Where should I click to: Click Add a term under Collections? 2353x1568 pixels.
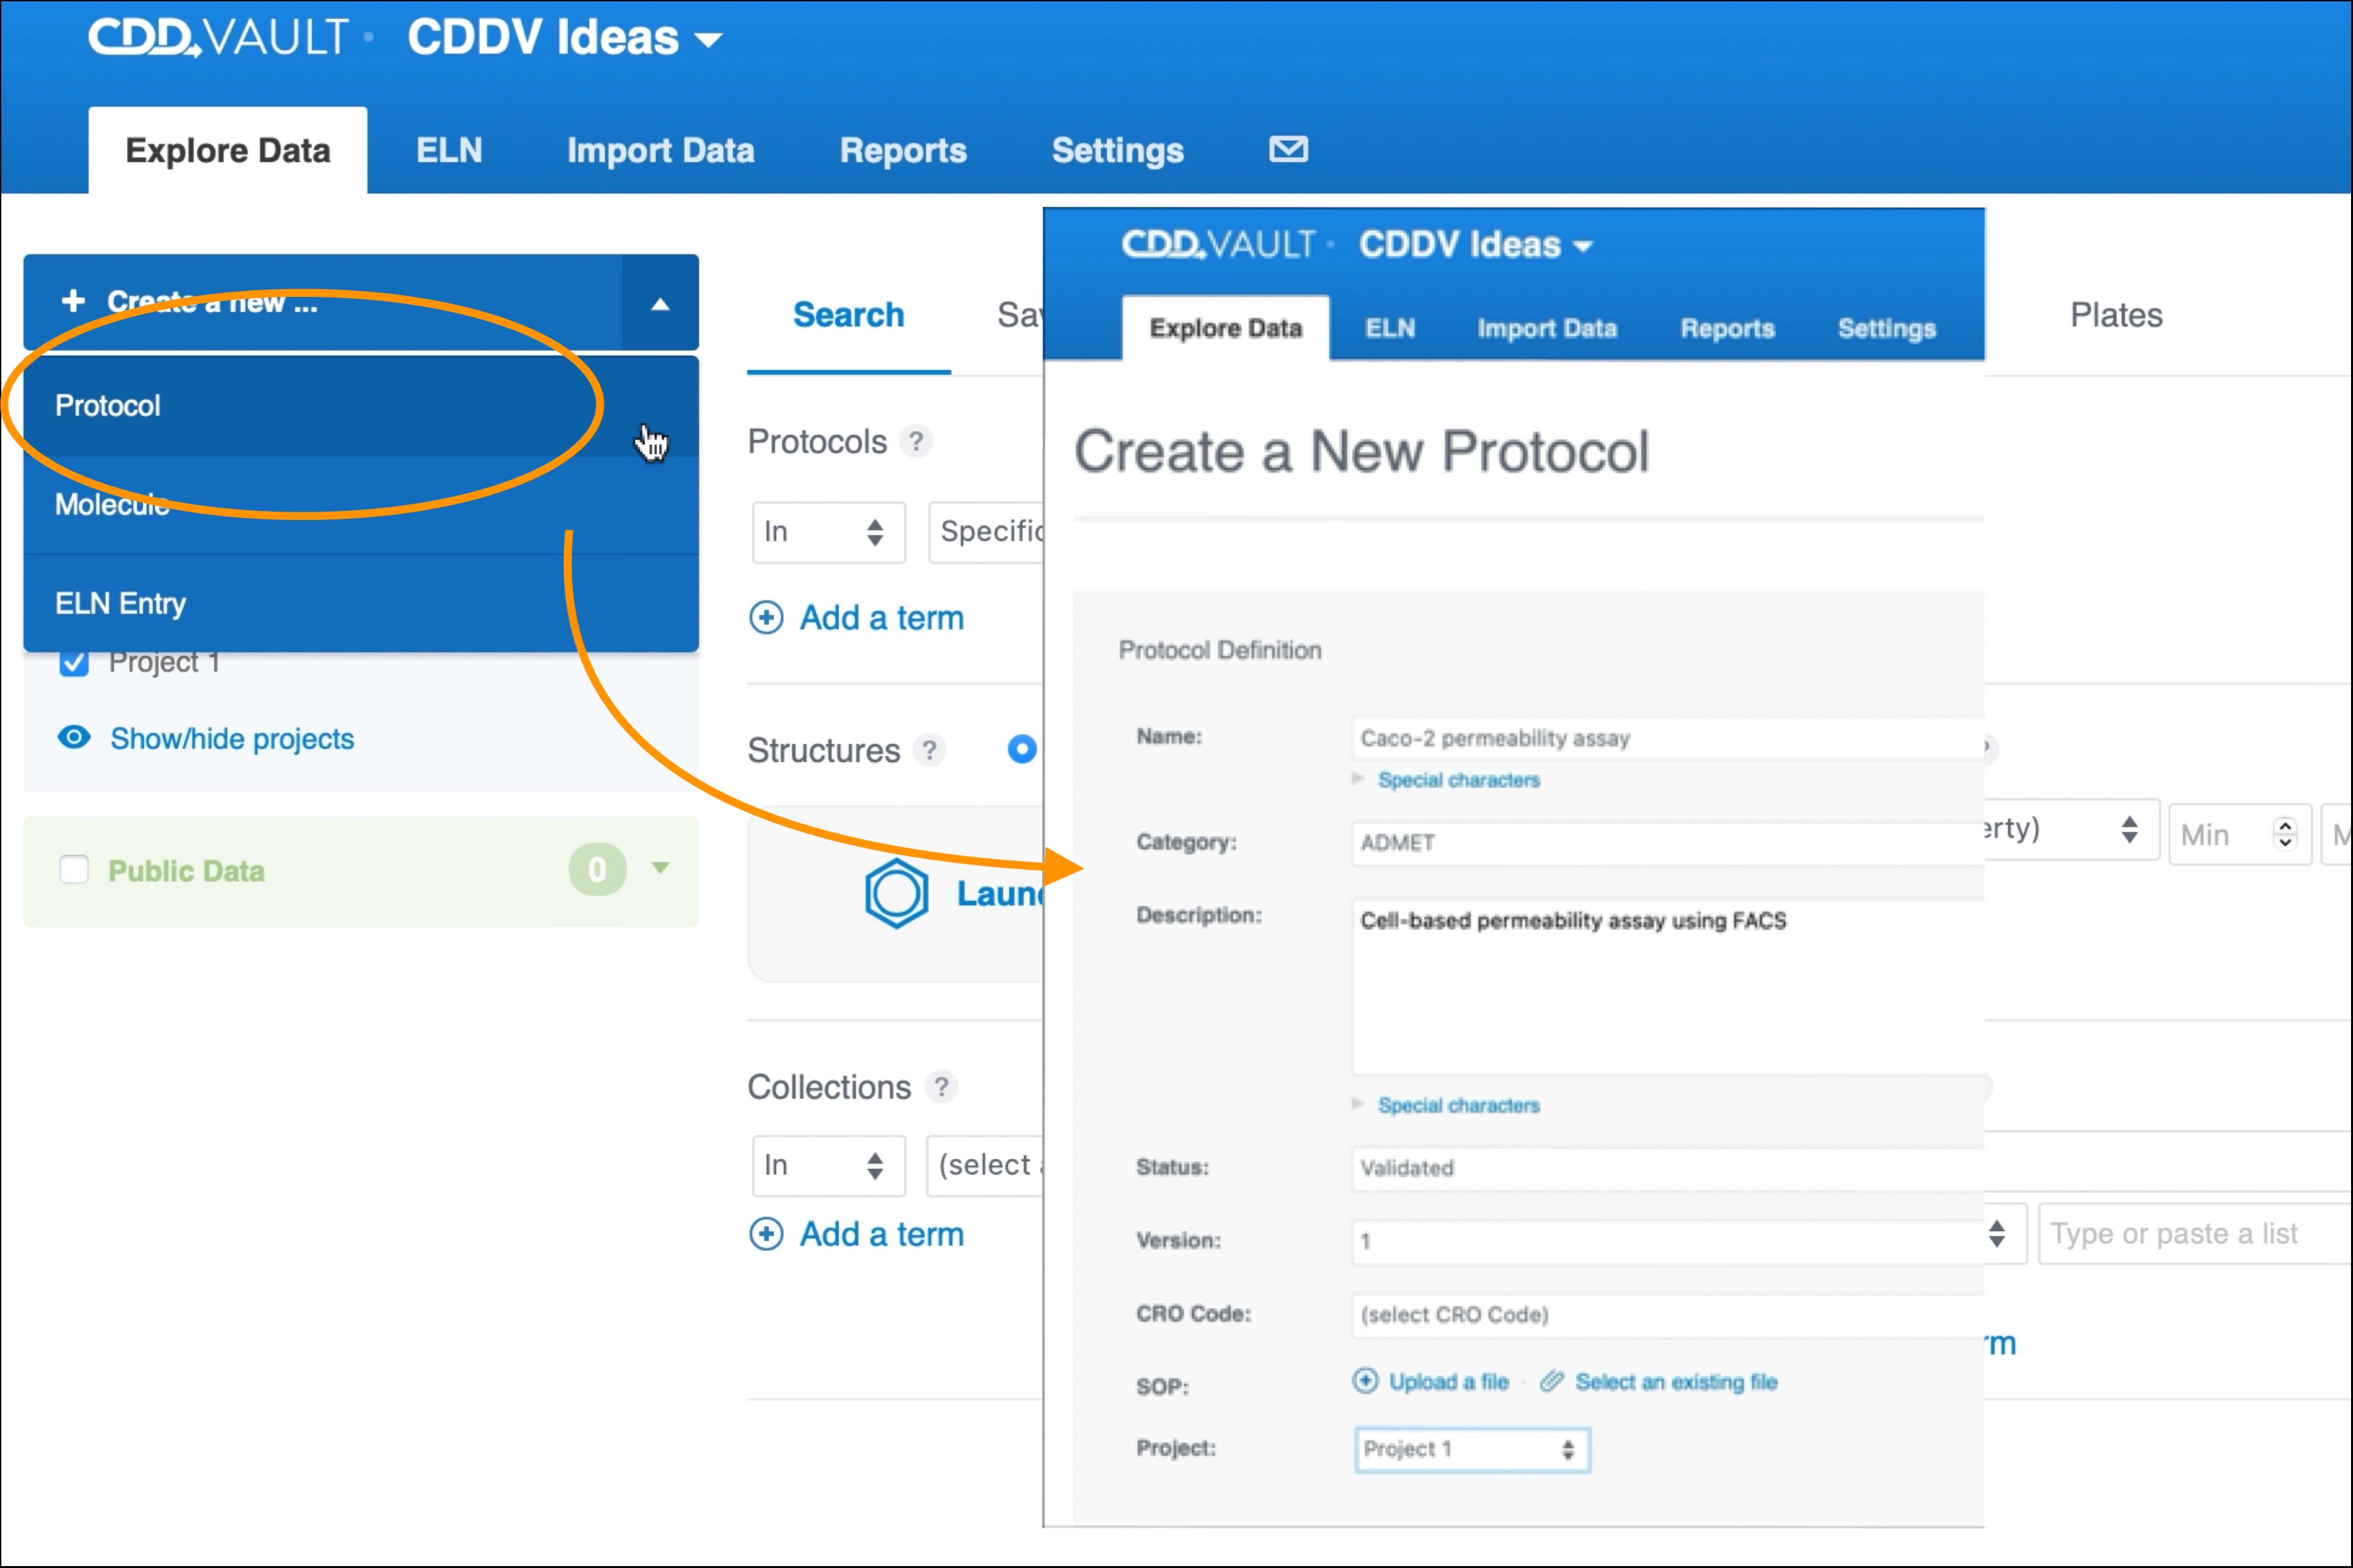pos(881,1234)
